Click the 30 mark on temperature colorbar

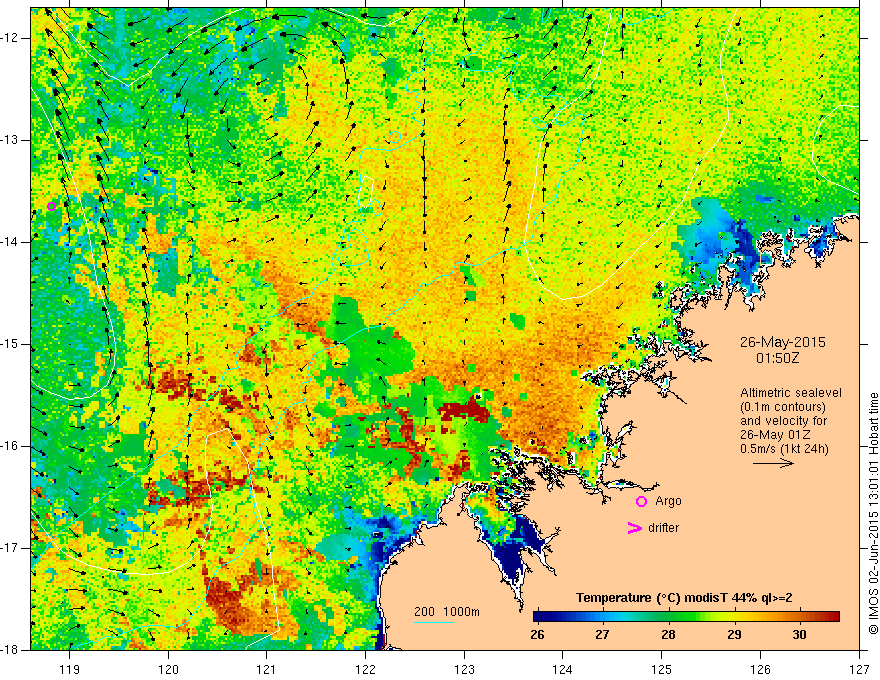[x=799, y=635]
